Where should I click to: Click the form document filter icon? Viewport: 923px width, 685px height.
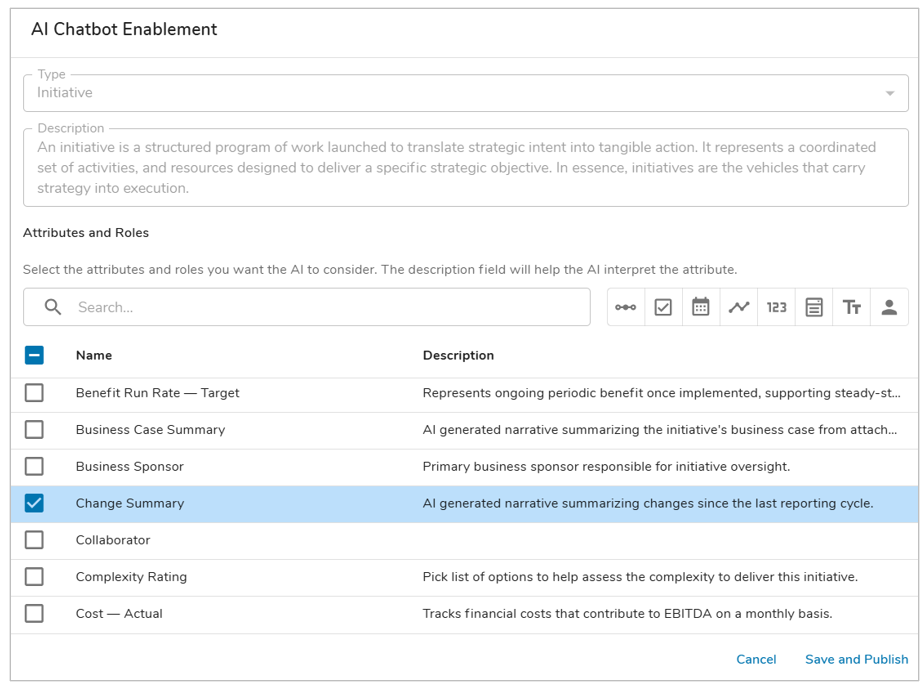(814, 308)
